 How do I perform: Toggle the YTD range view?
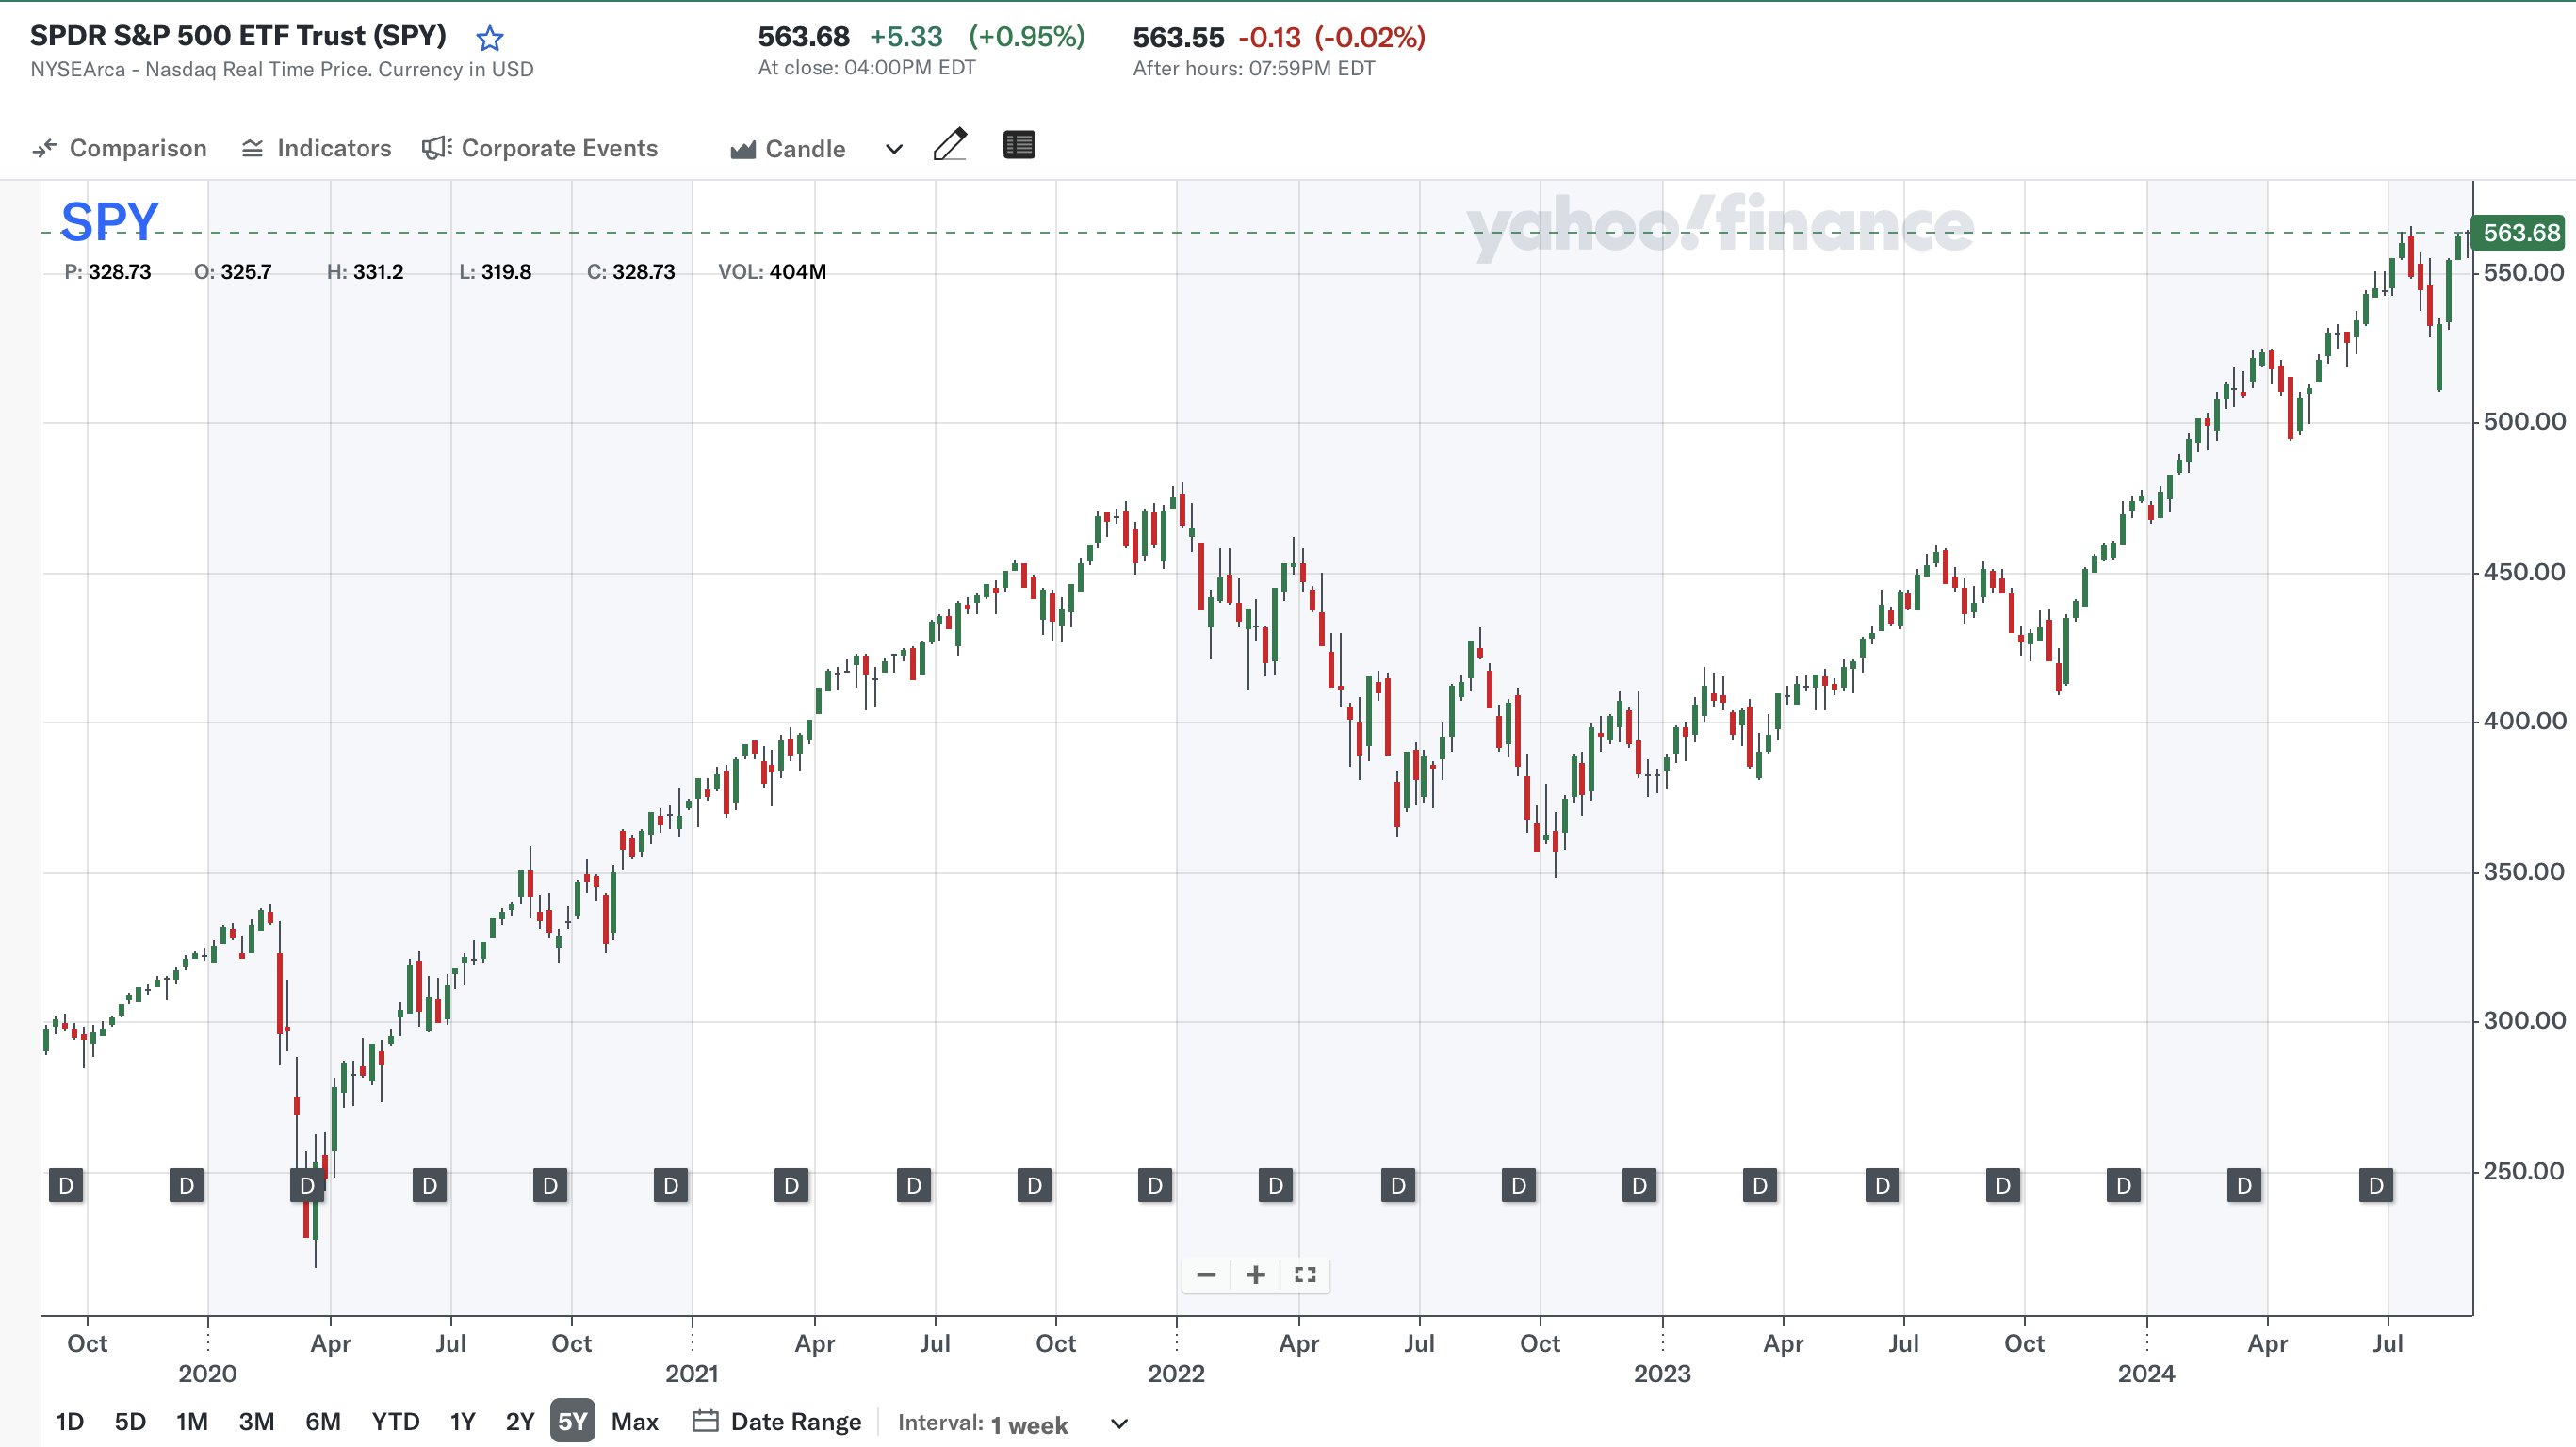point(394,1420)
